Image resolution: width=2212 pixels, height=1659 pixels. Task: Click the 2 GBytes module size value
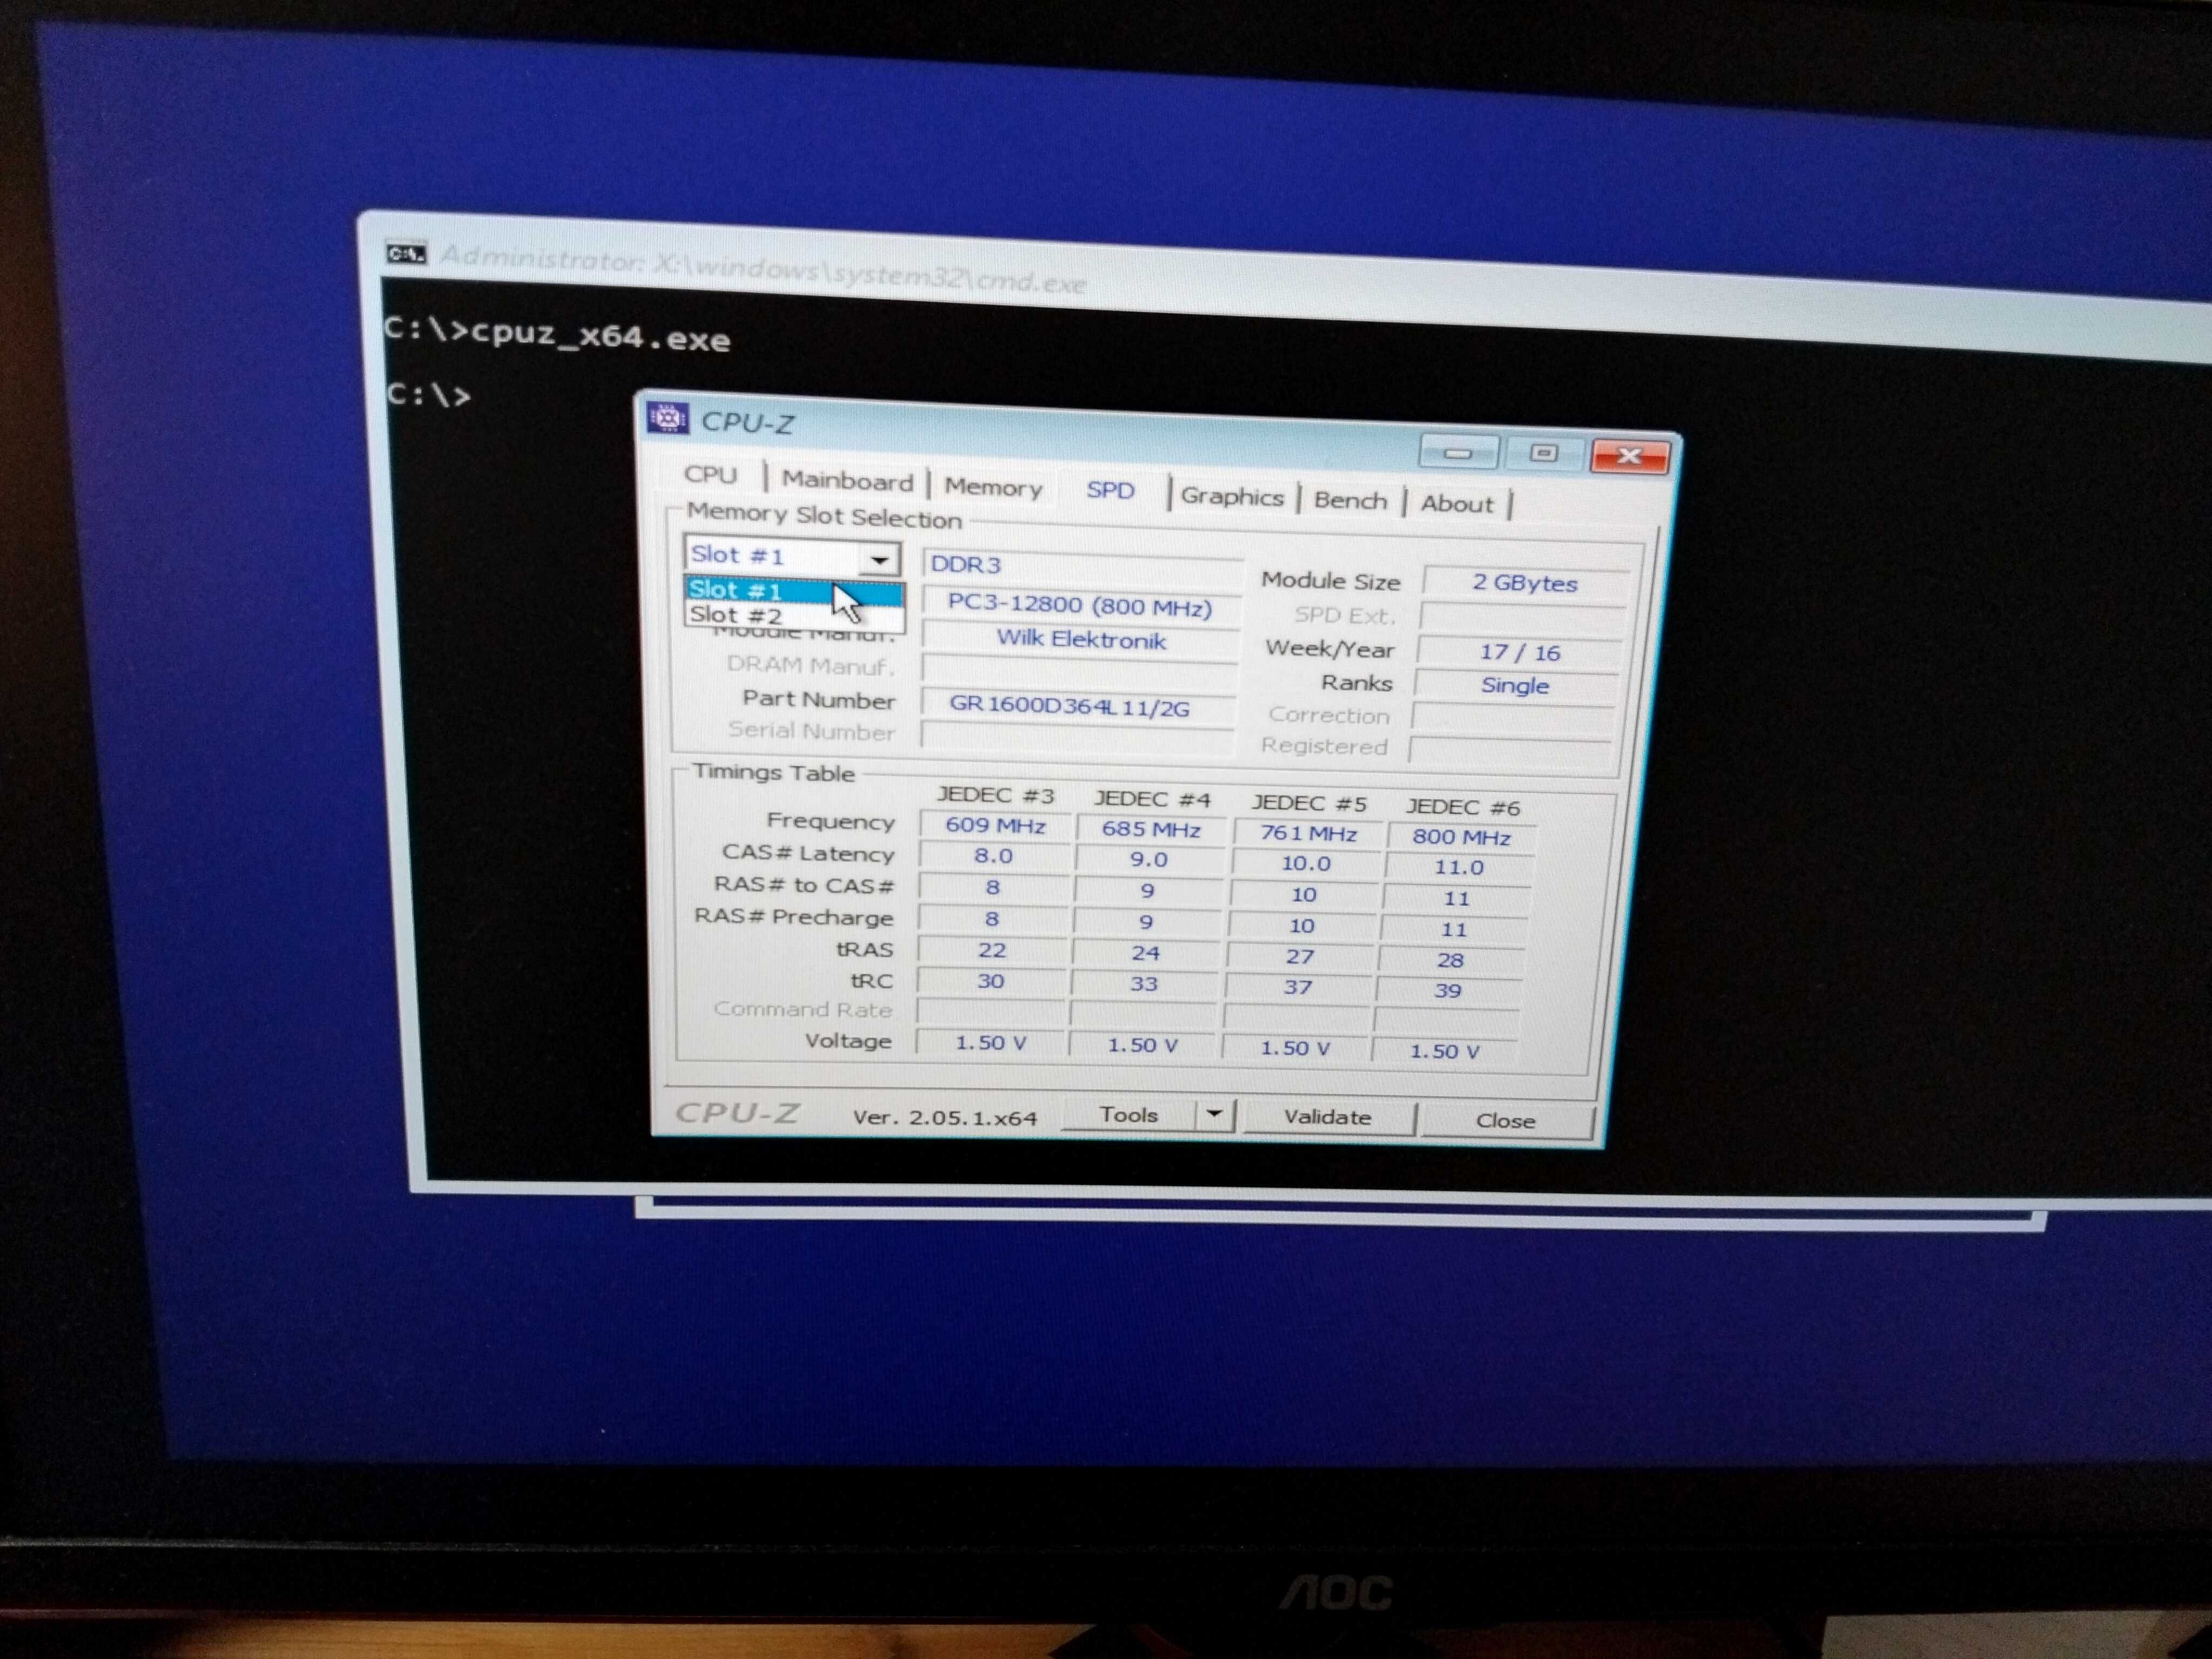tap(1524, 584)
